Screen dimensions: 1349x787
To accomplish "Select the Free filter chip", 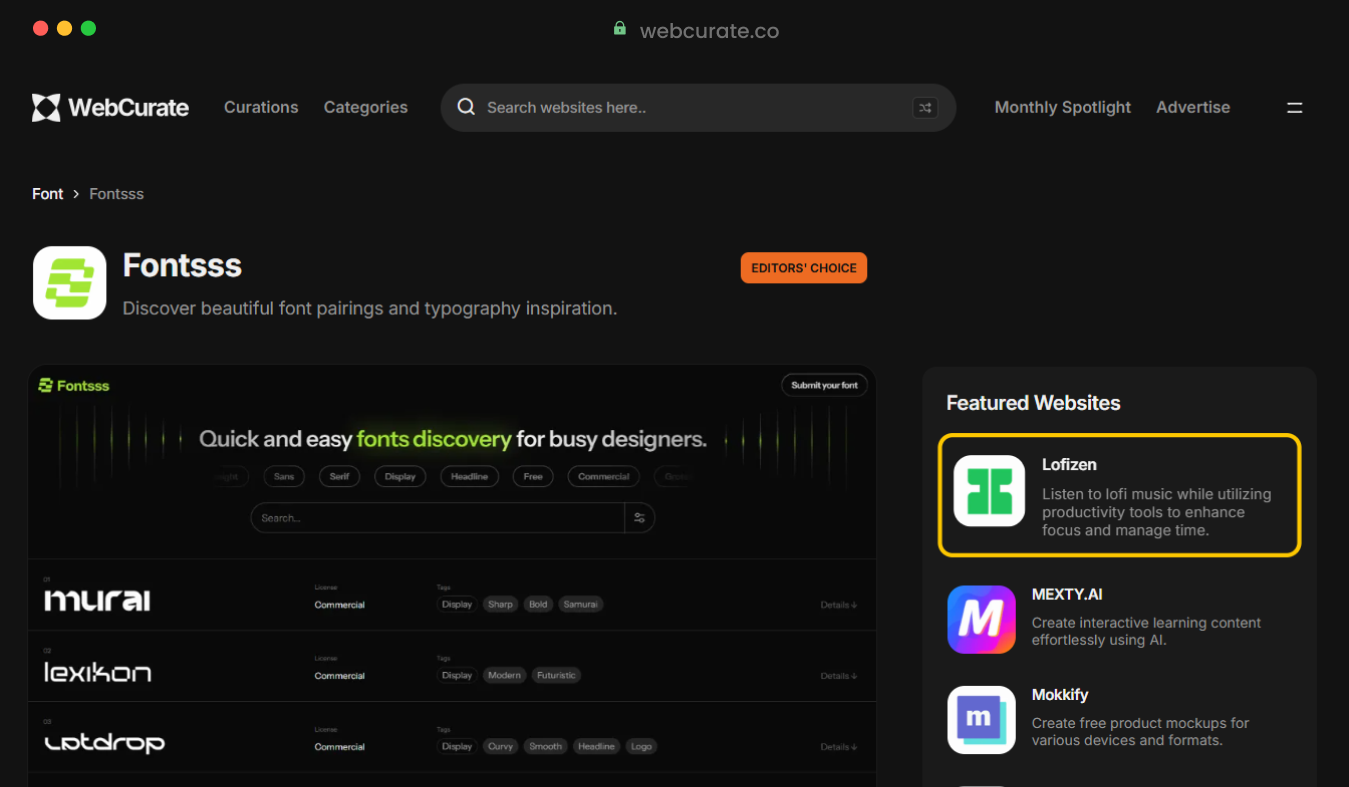I will click(x=533, y=477).
